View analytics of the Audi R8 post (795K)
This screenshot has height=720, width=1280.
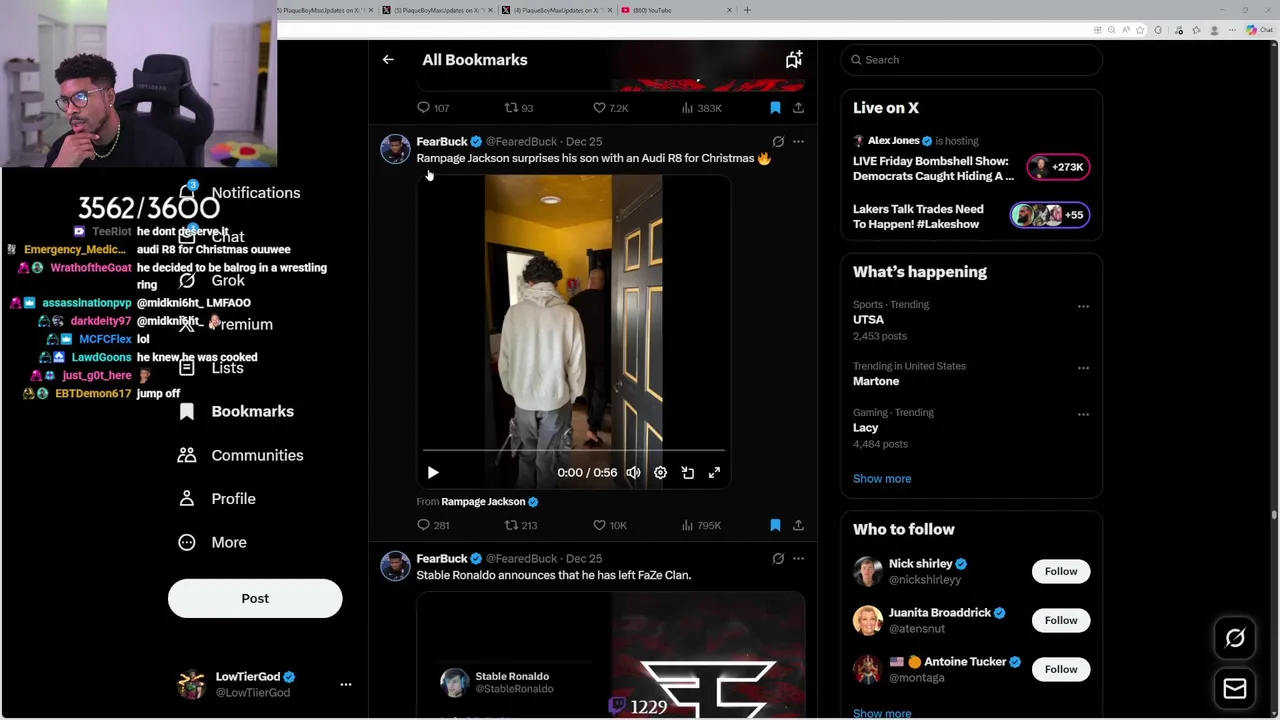click(x=700, y=525)
